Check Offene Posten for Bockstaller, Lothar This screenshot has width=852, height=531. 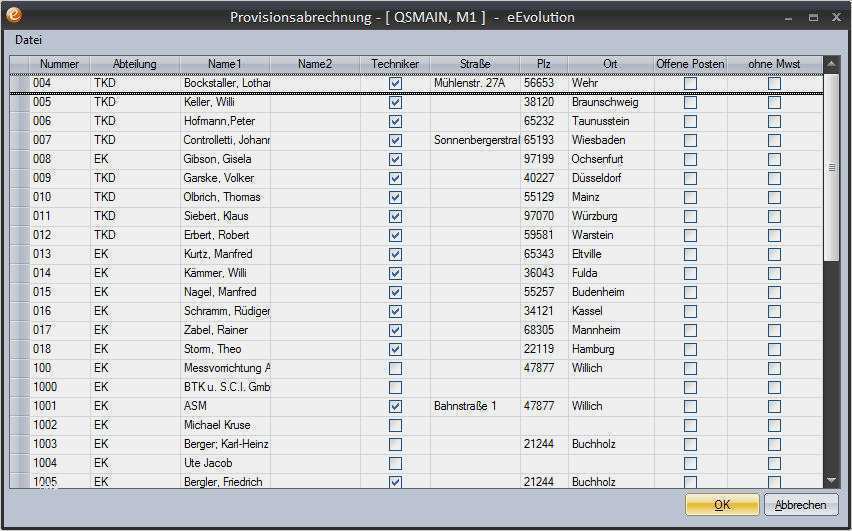click(x=690, y=83)
